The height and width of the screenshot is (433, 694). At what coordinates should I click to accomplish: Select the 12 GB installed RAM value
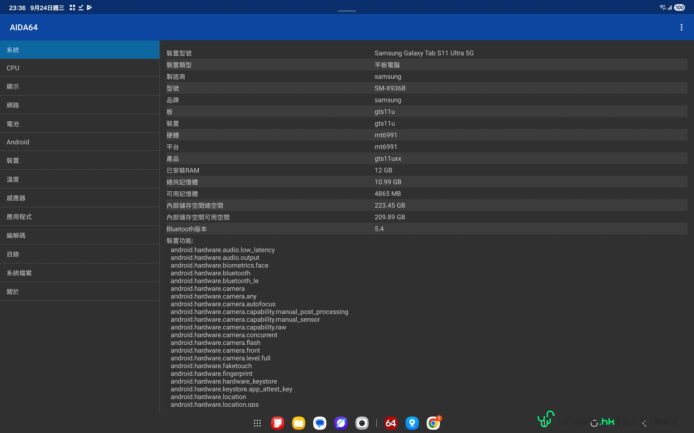tap(383, 170)
